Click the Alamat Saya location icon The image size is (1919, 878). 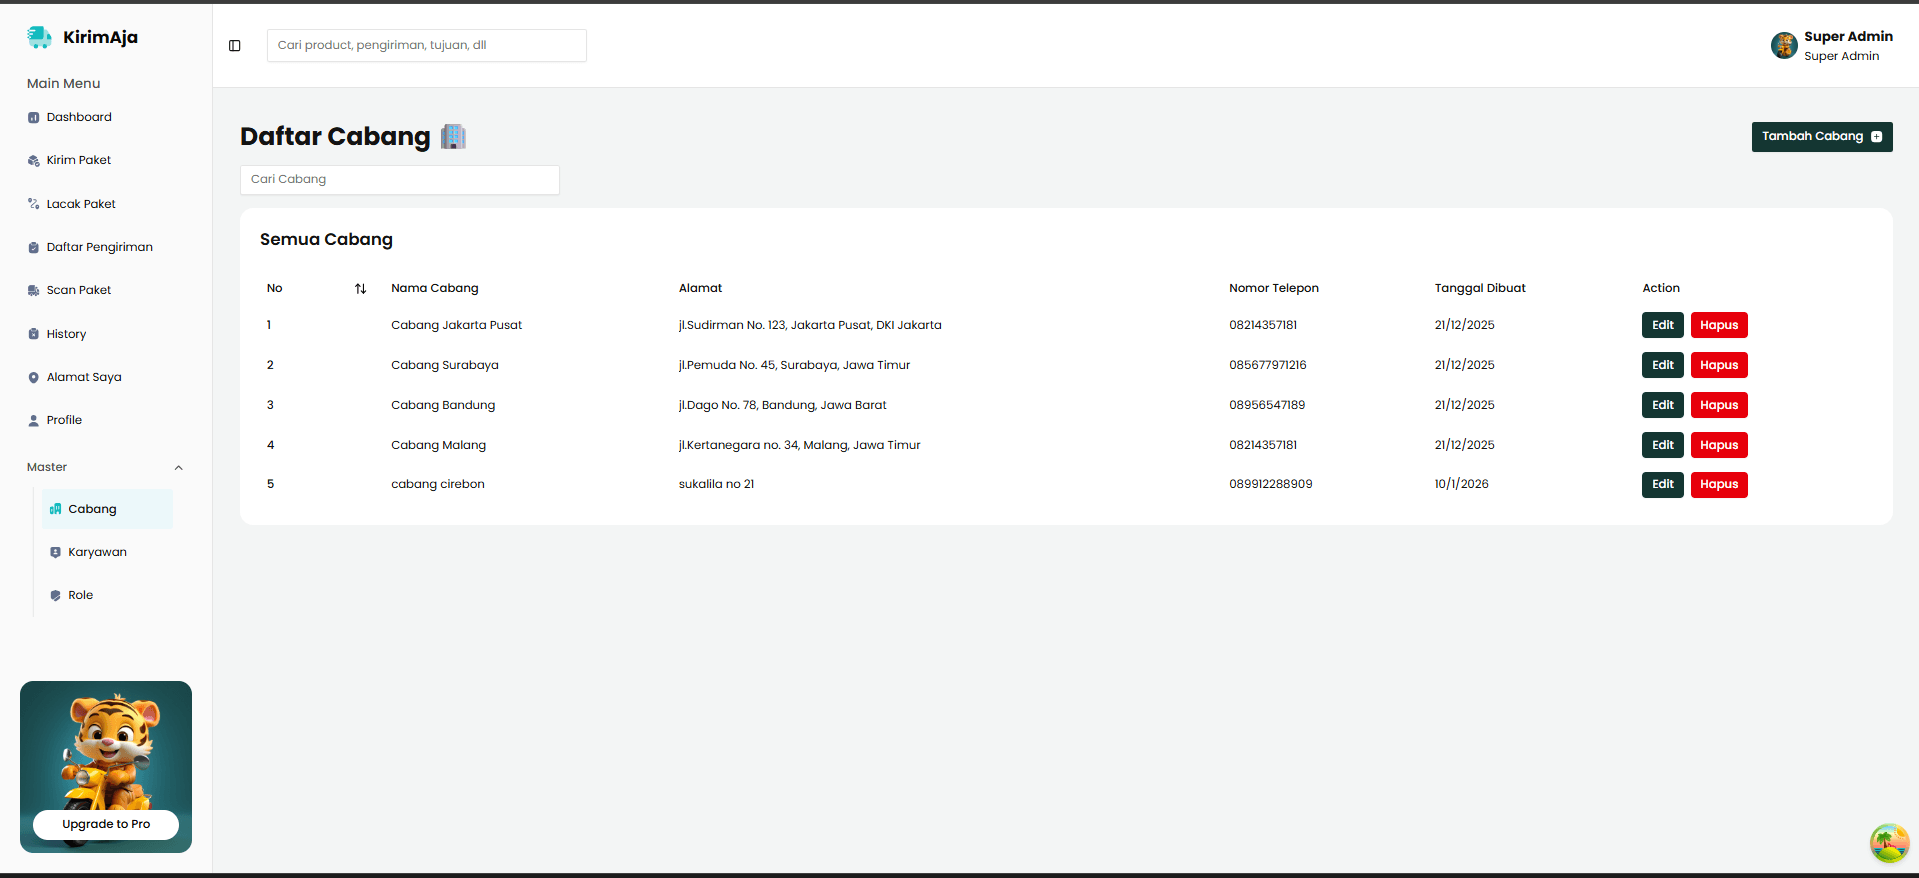[x=33, y=378]
